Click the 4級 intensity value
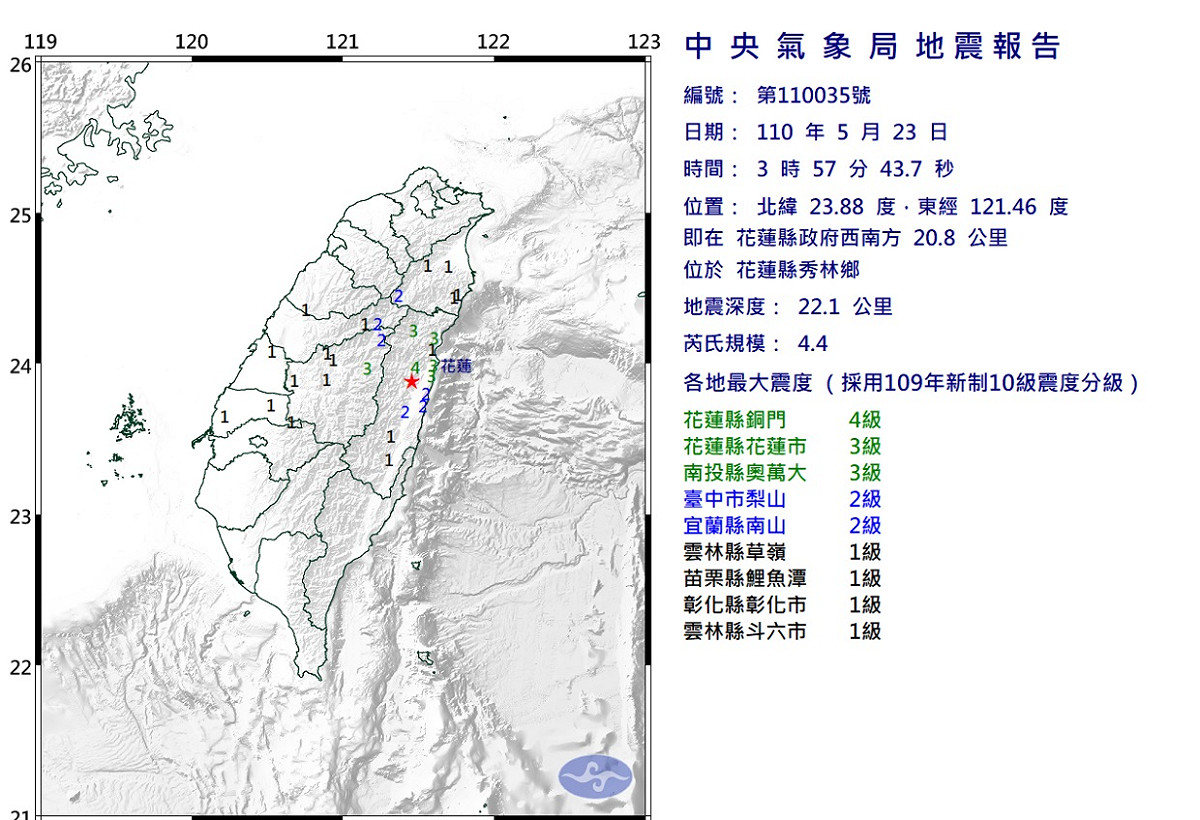 865,420
